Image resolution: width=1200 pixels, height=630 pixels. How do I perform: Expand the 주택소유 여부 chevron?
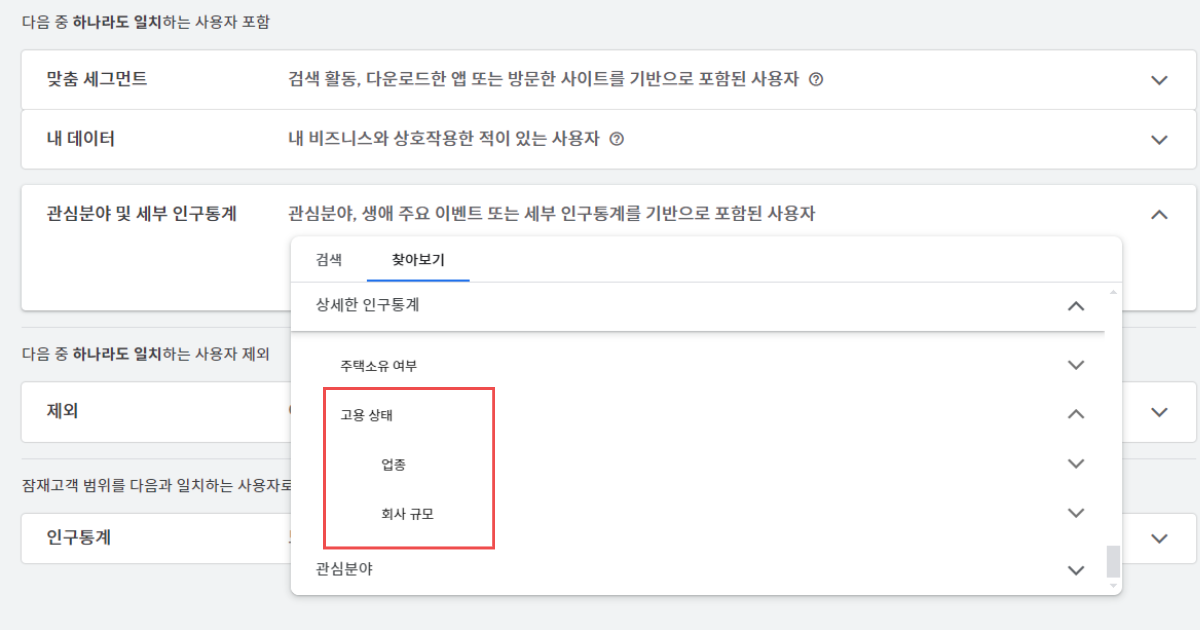1076,365
